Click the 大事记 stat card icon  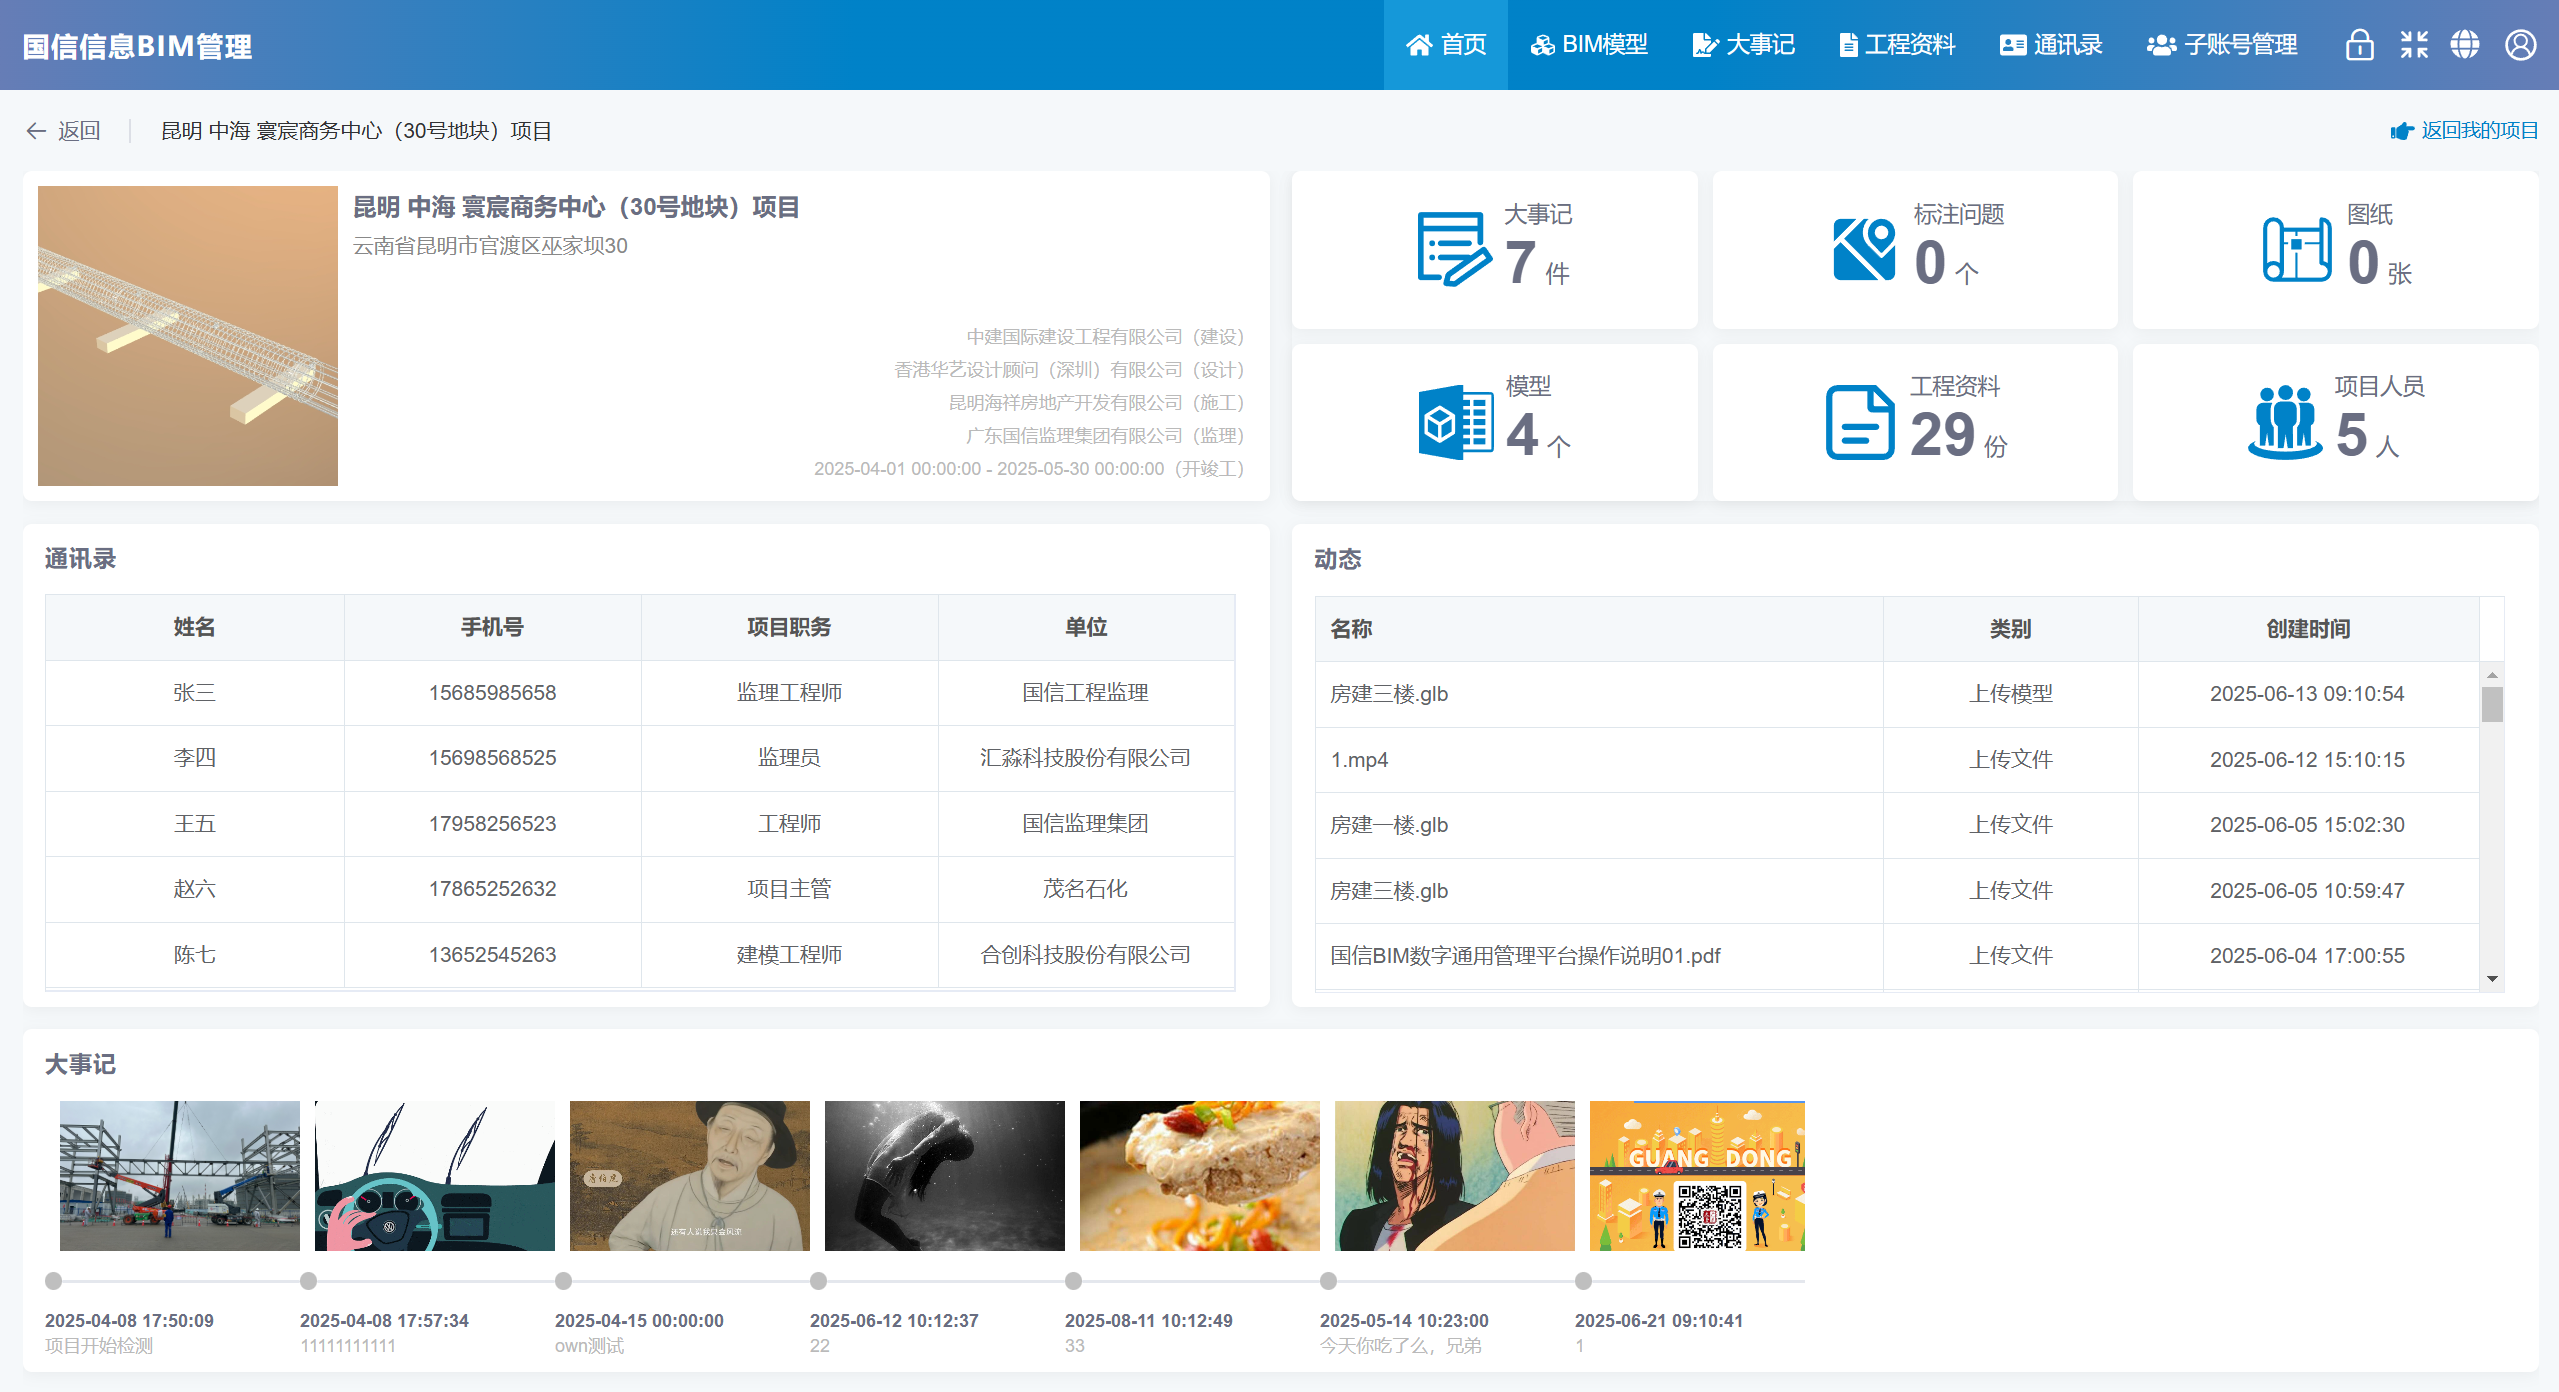1453,249
